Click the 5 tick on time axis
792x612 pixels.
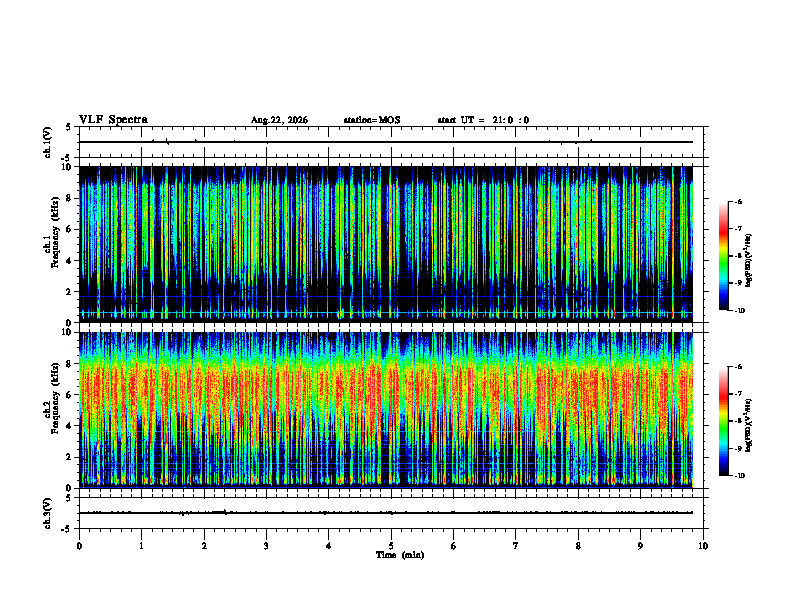391,546
